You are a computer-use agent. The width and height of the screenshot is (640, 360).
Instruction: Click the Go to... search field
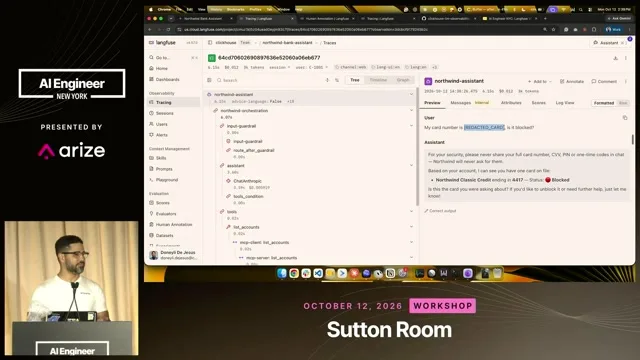[173, 58]
